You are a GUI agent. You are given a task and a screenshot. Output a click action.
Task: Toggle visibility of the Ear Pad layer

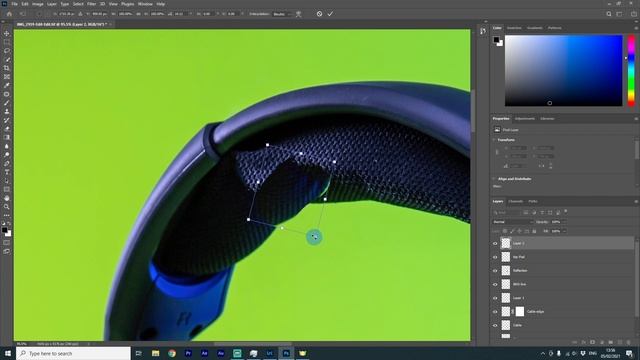(x=495, y=257)
